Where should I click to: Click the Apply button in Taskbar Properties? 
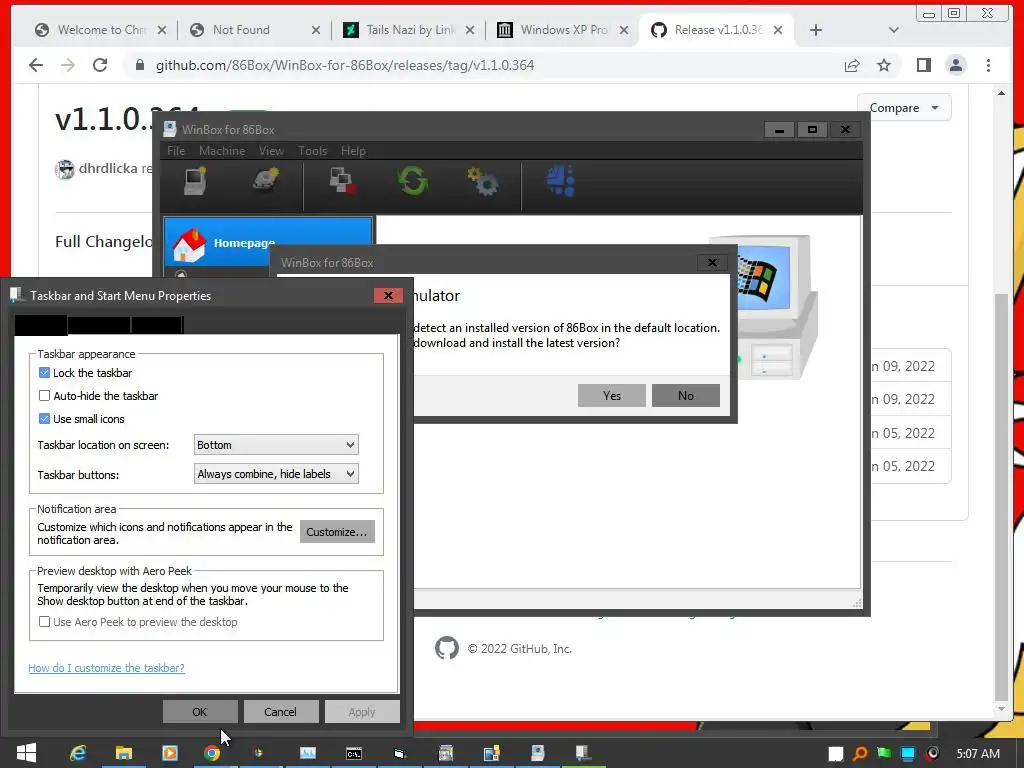click(x=362, y=712)
